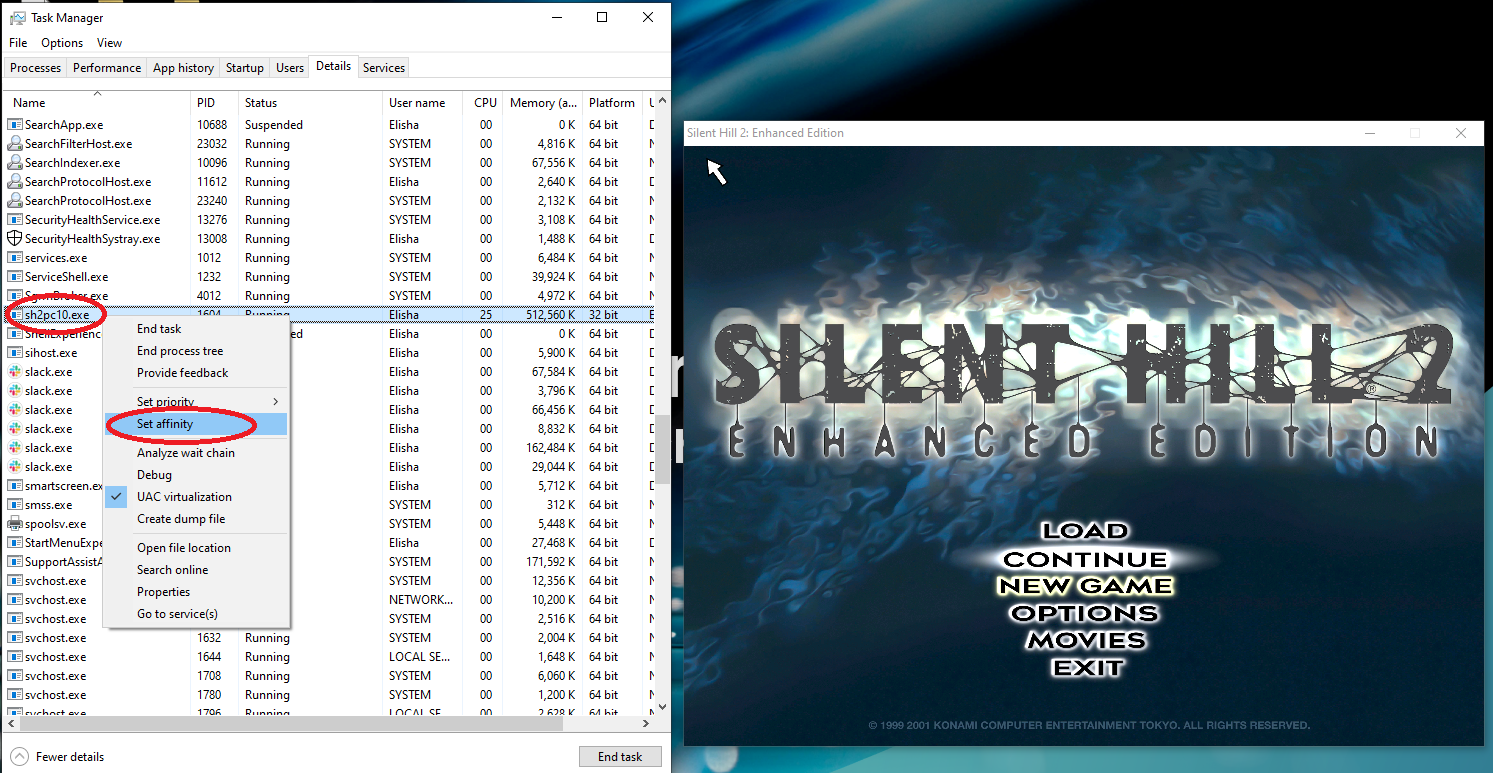Click the Slack icon in the 162,484 K row
Screen dimensions: 1493x773
(15, 448)
